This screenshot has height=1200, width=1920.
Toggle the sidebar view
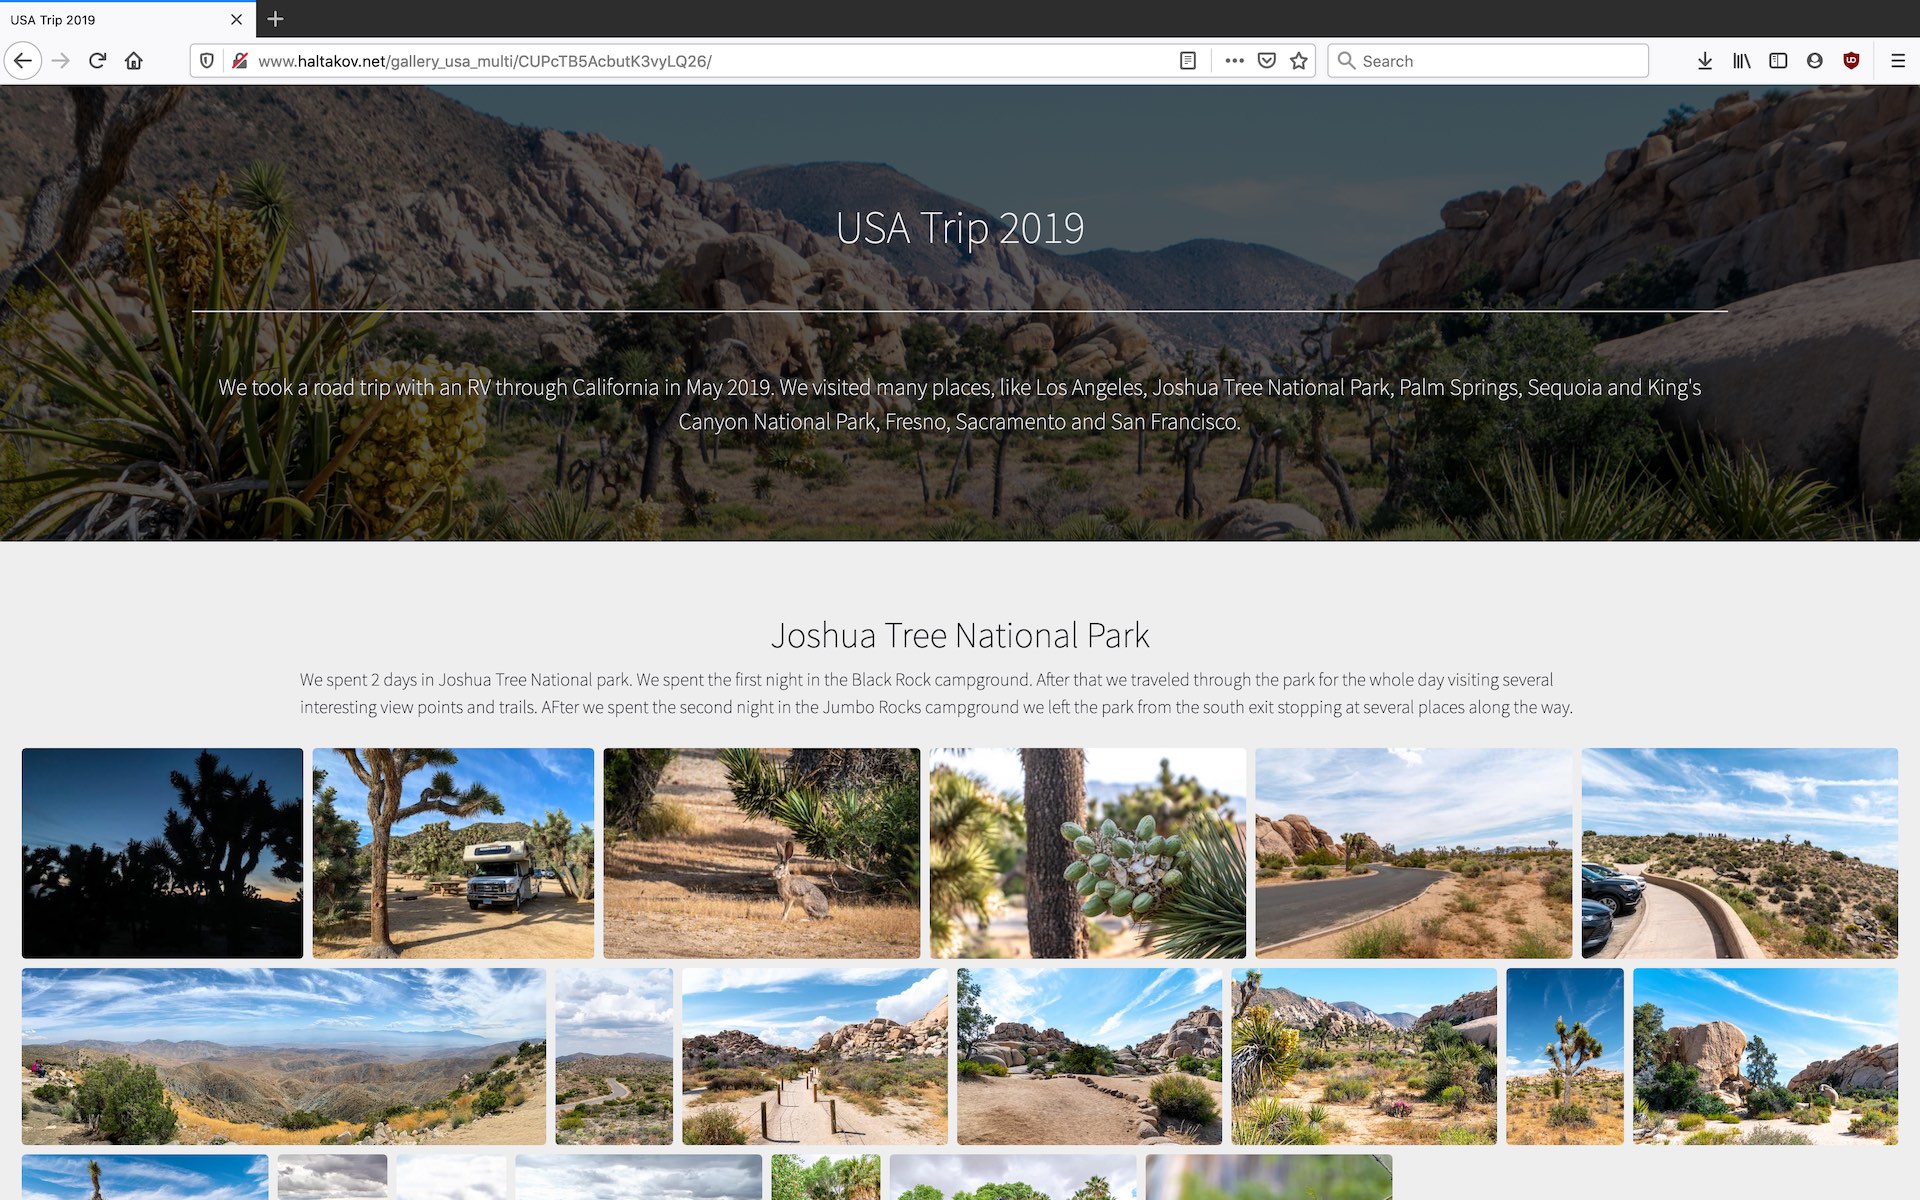(1778, 61)
